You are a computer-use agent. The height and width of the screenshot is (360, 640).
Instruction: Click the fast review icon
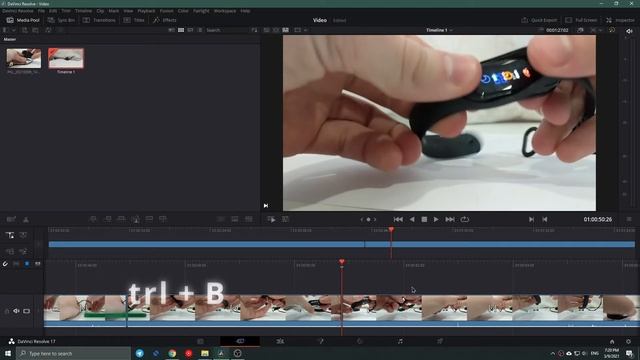(271, 220)
